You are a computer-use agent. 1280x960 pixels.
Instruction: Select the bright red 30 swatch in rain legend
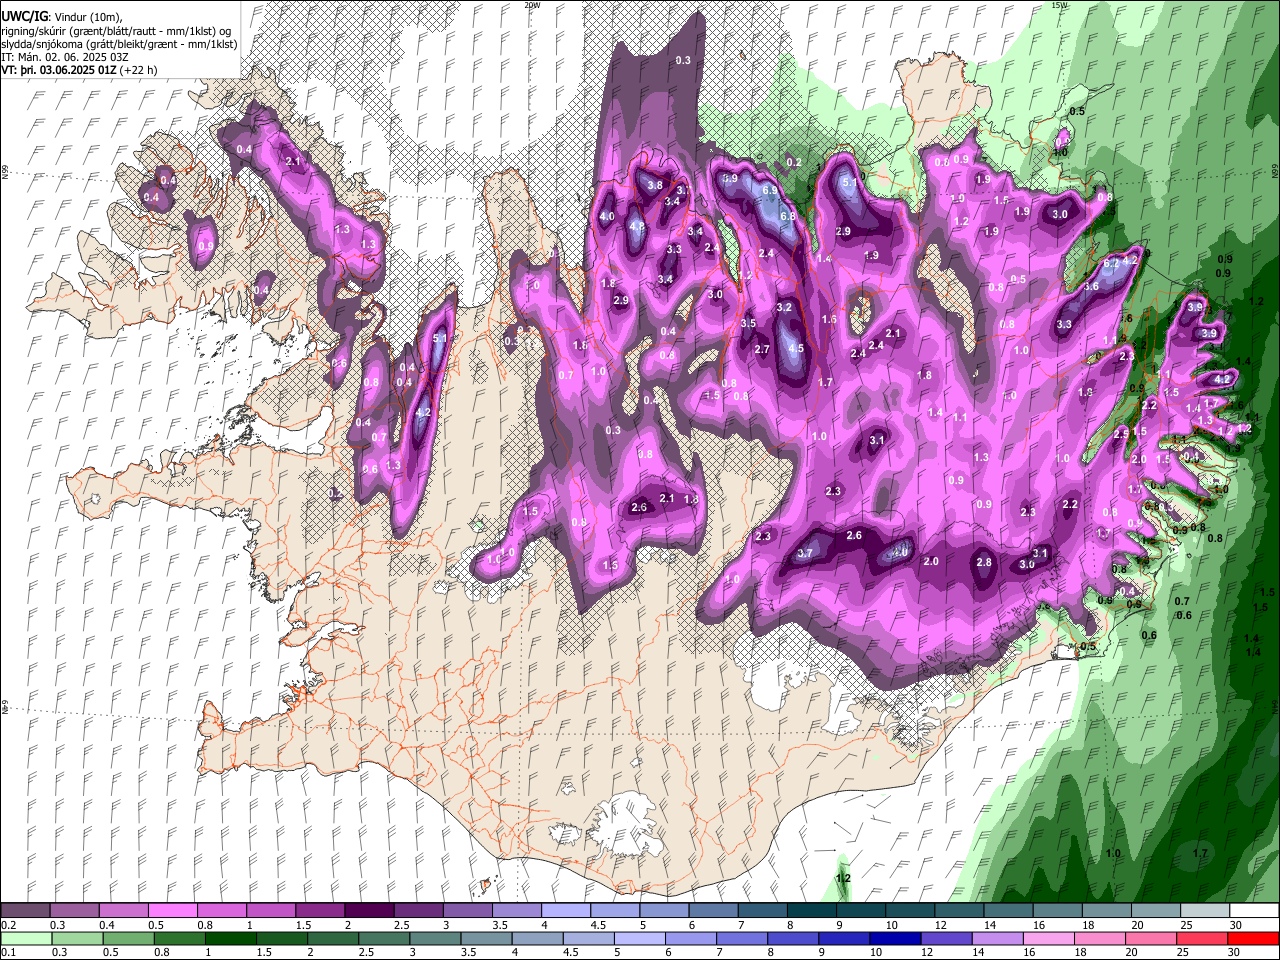(x=1254, y=938)
